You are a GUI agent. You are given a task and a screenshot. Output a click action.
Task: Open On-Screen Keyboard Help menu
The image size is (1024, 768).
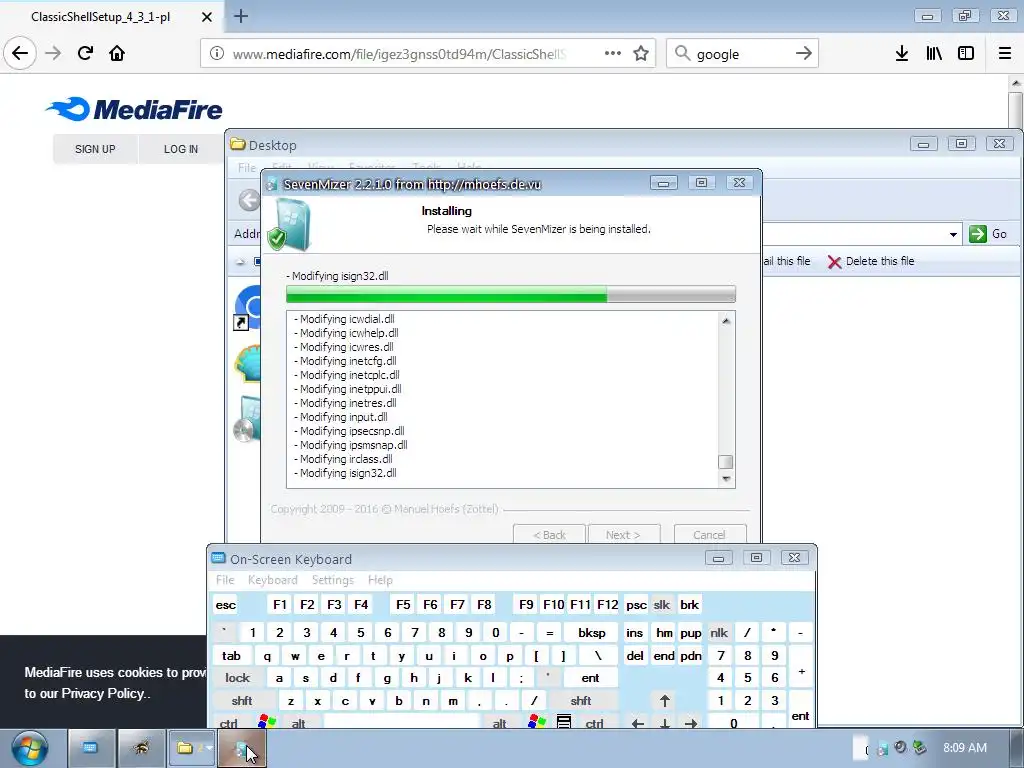[380, 580]
